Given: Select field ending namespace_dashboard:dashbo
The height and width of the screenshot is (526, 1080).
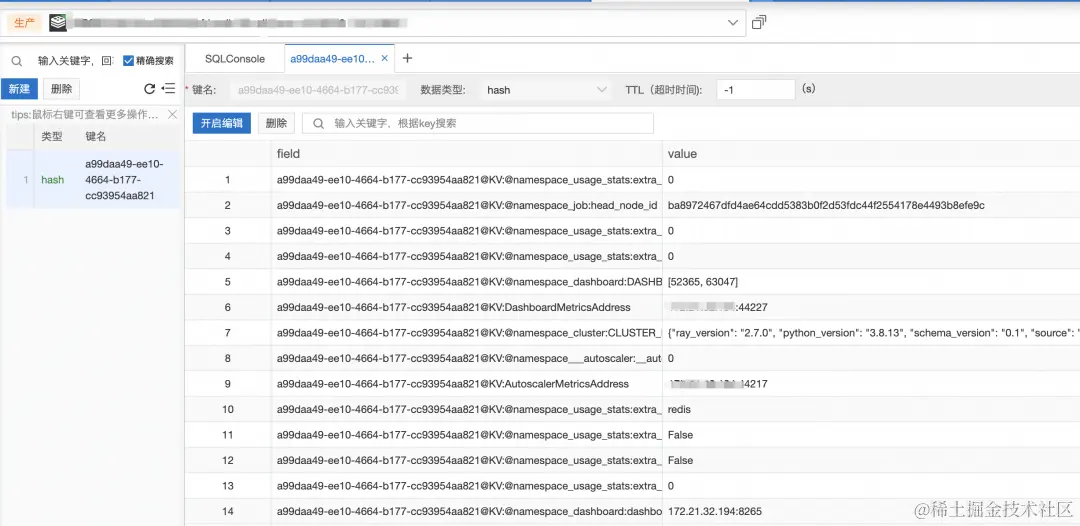Looking at the screenshot, I should 467,511.
